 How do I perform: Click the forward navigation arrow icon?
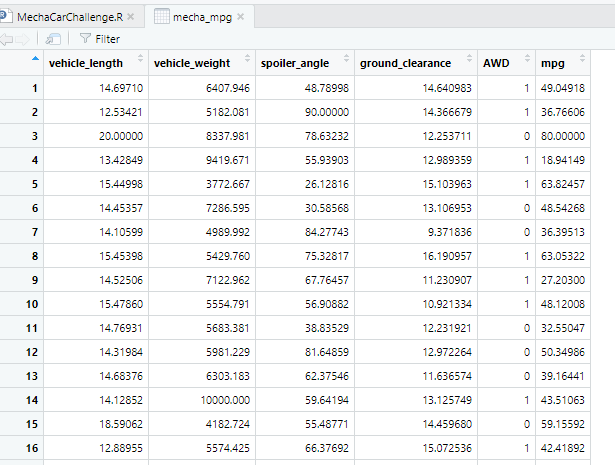tap(22, 39)
